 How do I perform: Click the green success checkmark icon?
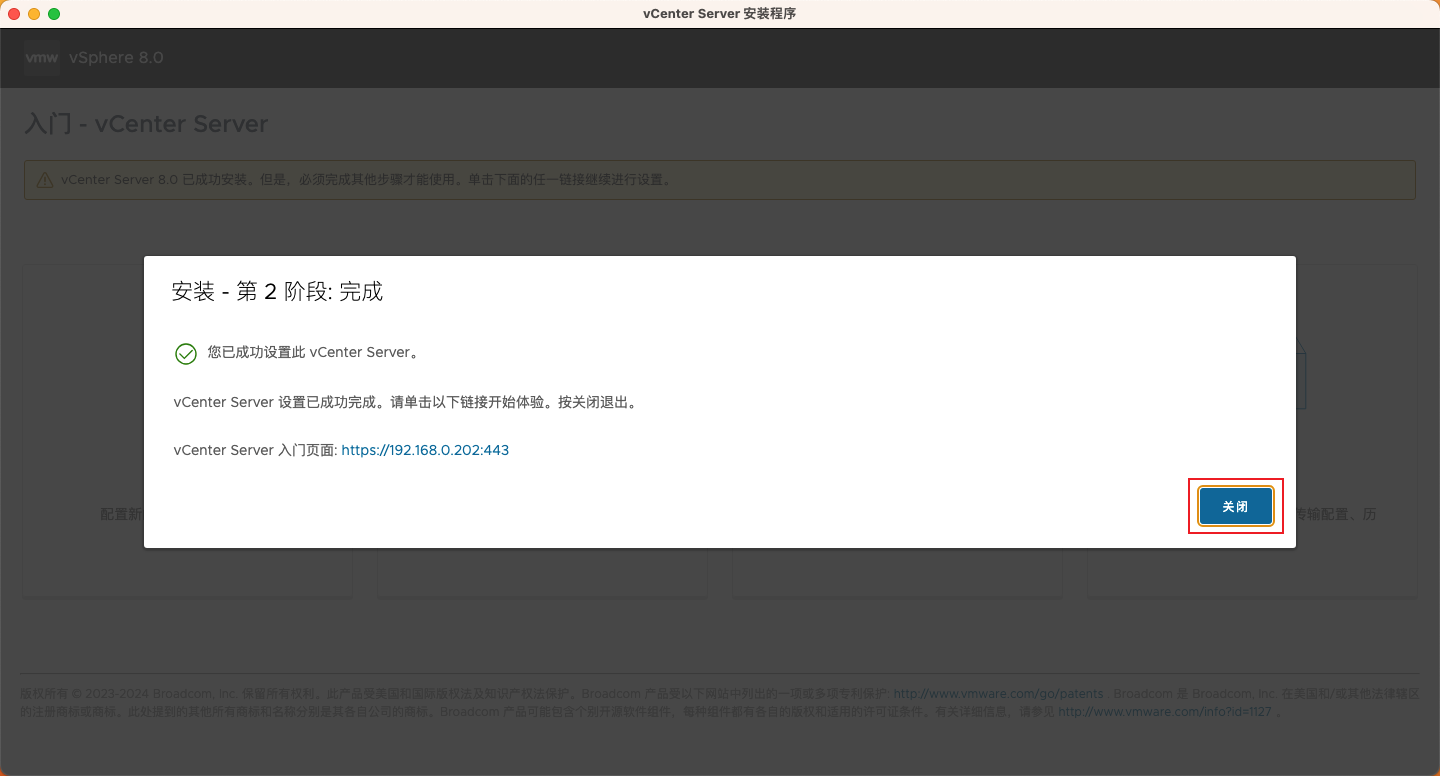pos(186,353)
